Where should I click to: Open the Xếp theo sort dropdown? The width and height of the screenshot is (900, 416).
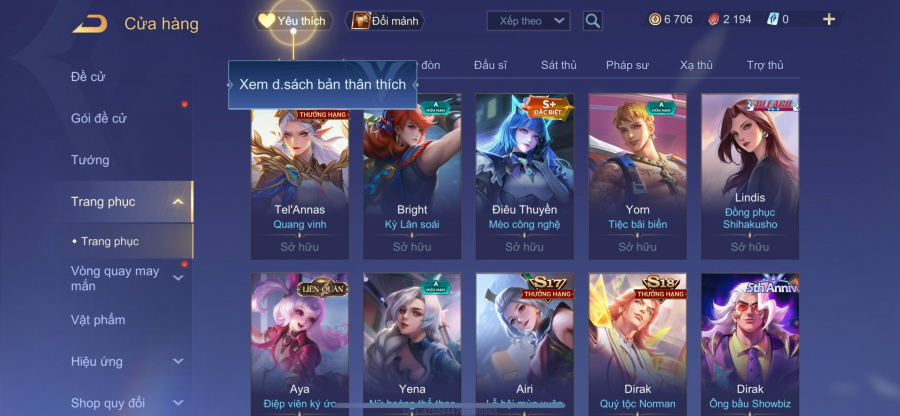coord(529,21)
